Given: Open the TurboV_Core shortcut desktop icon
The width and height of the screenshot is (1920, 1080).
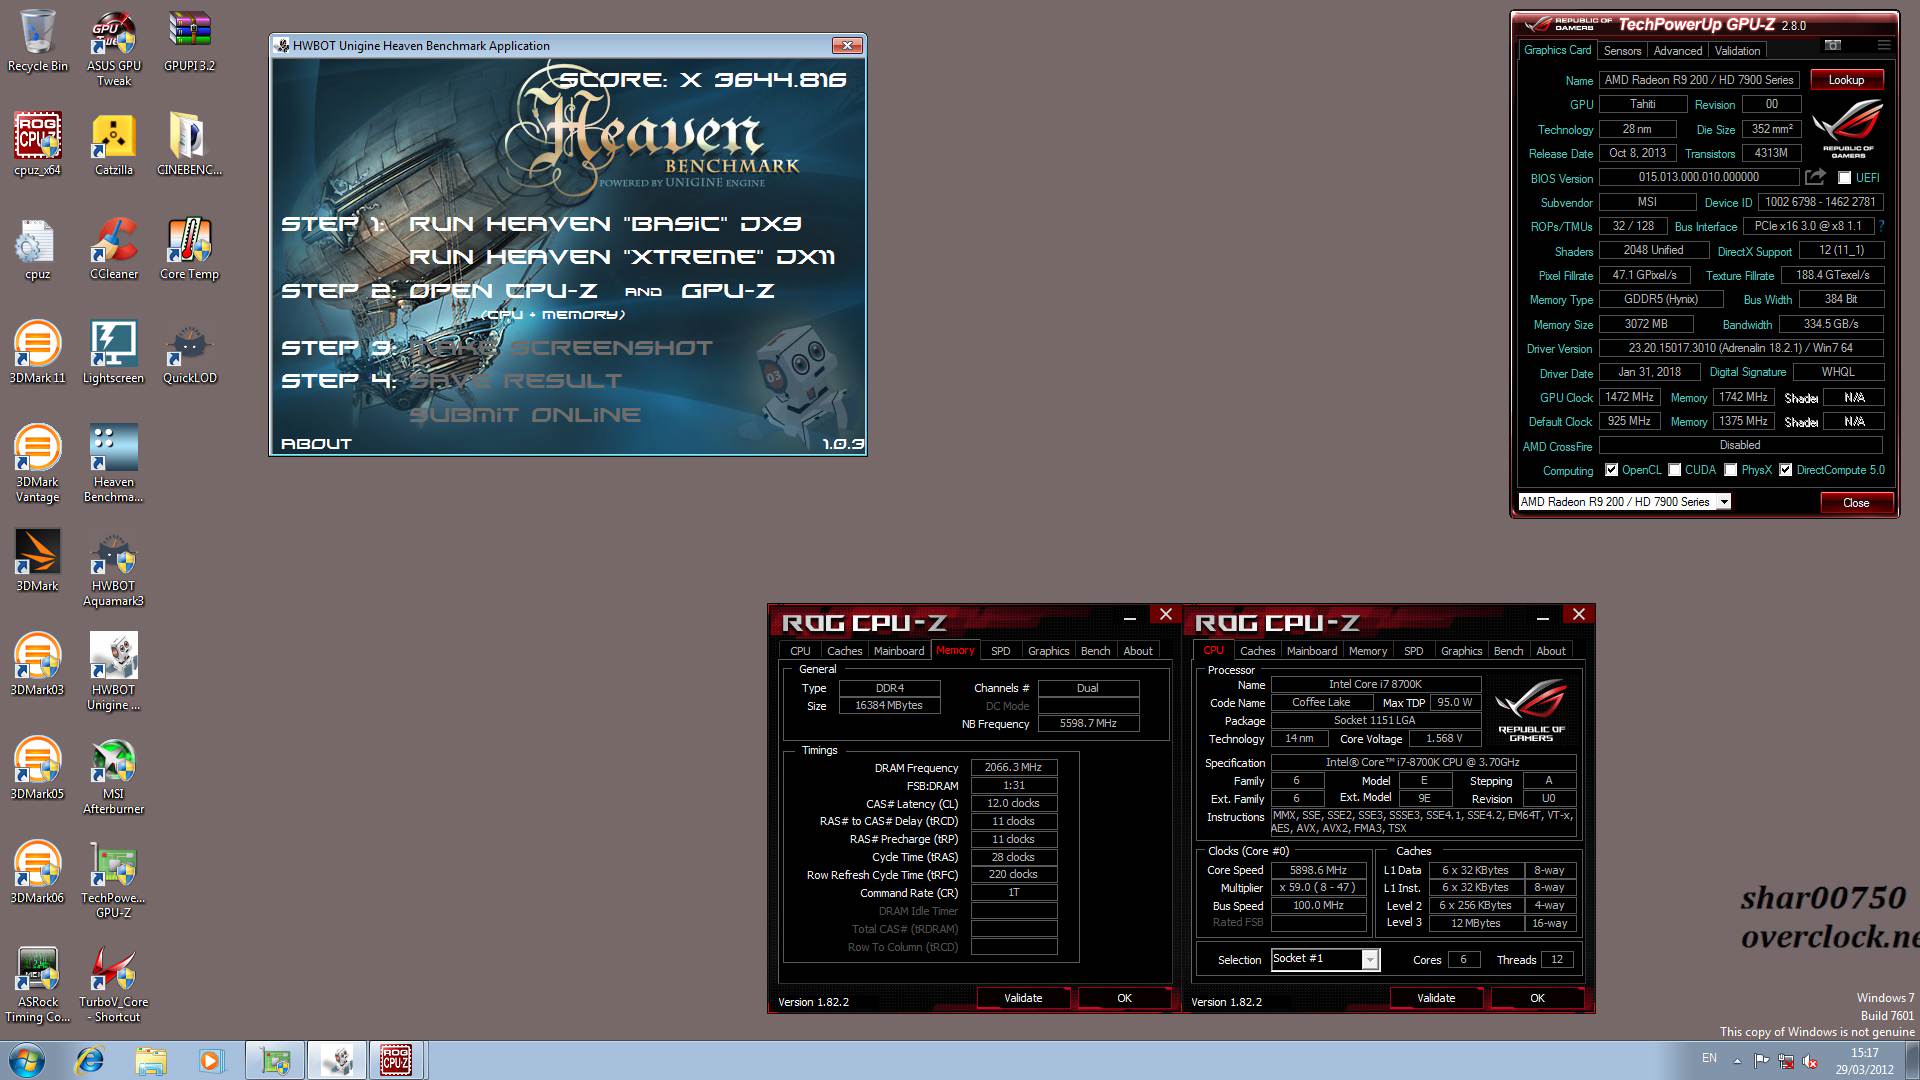Looking at the screenshot, I should click(113, 984).
